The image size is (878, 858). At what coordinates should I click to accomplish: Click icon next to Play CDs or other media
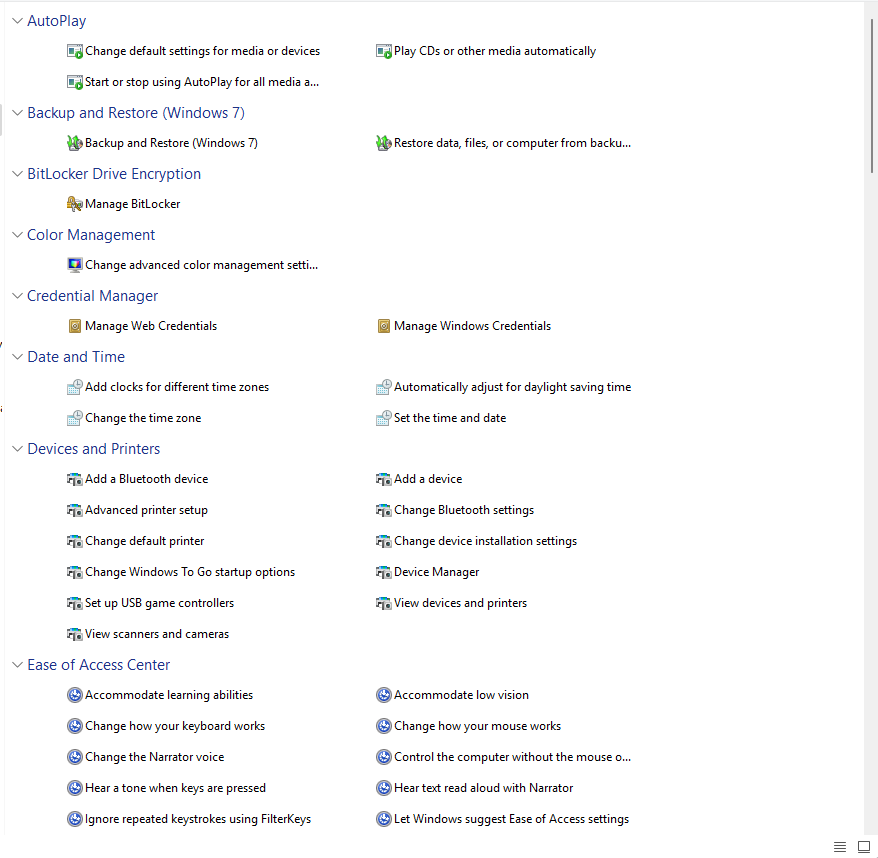pos(384,52)
